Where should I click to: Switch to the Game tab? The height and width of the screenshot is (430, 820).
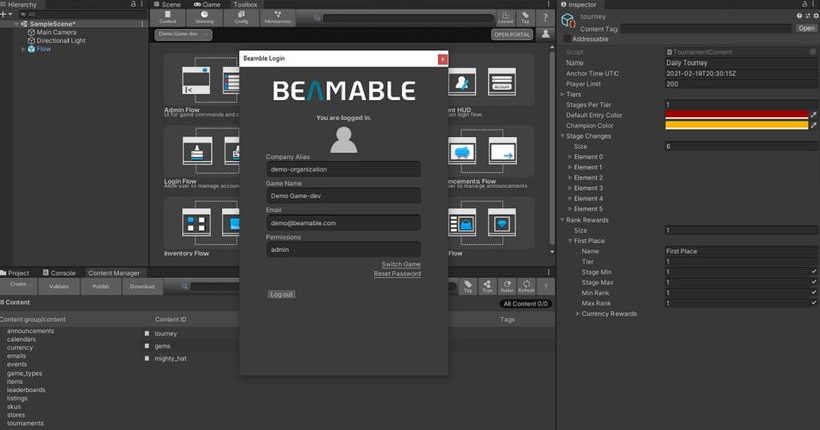(207, 4)
